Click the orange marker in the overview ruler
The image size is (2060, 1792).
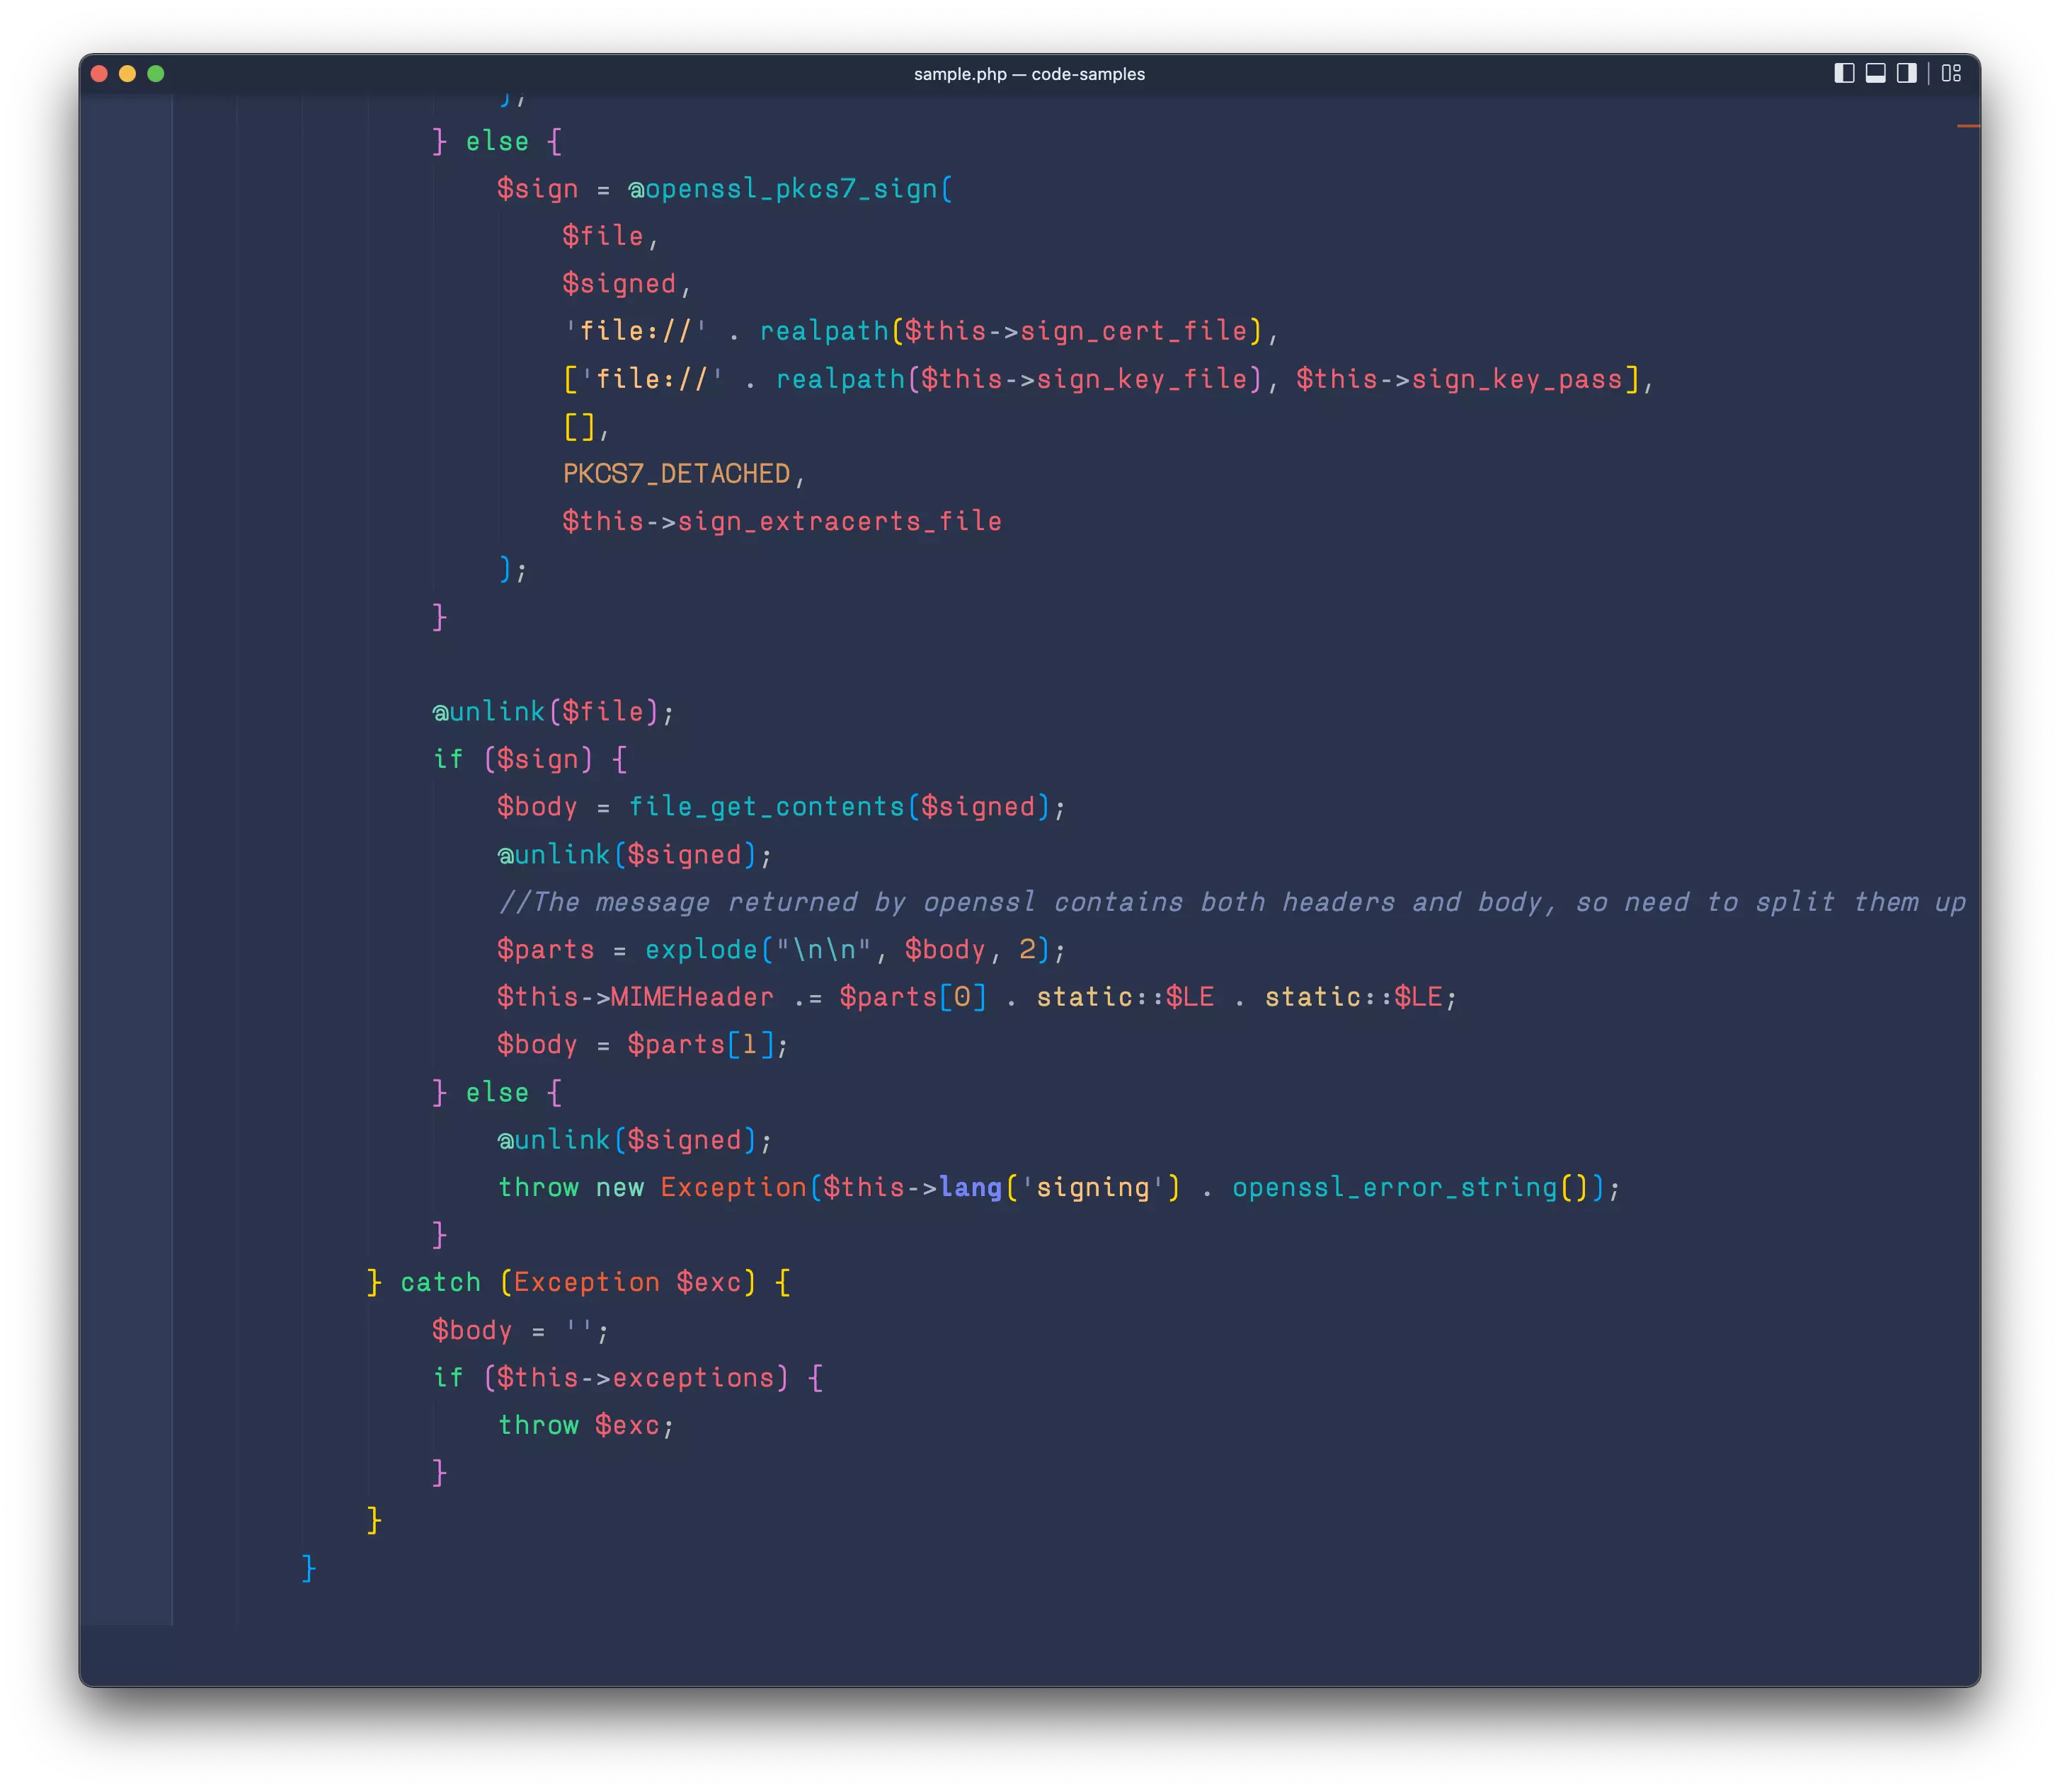[1968, 126]
